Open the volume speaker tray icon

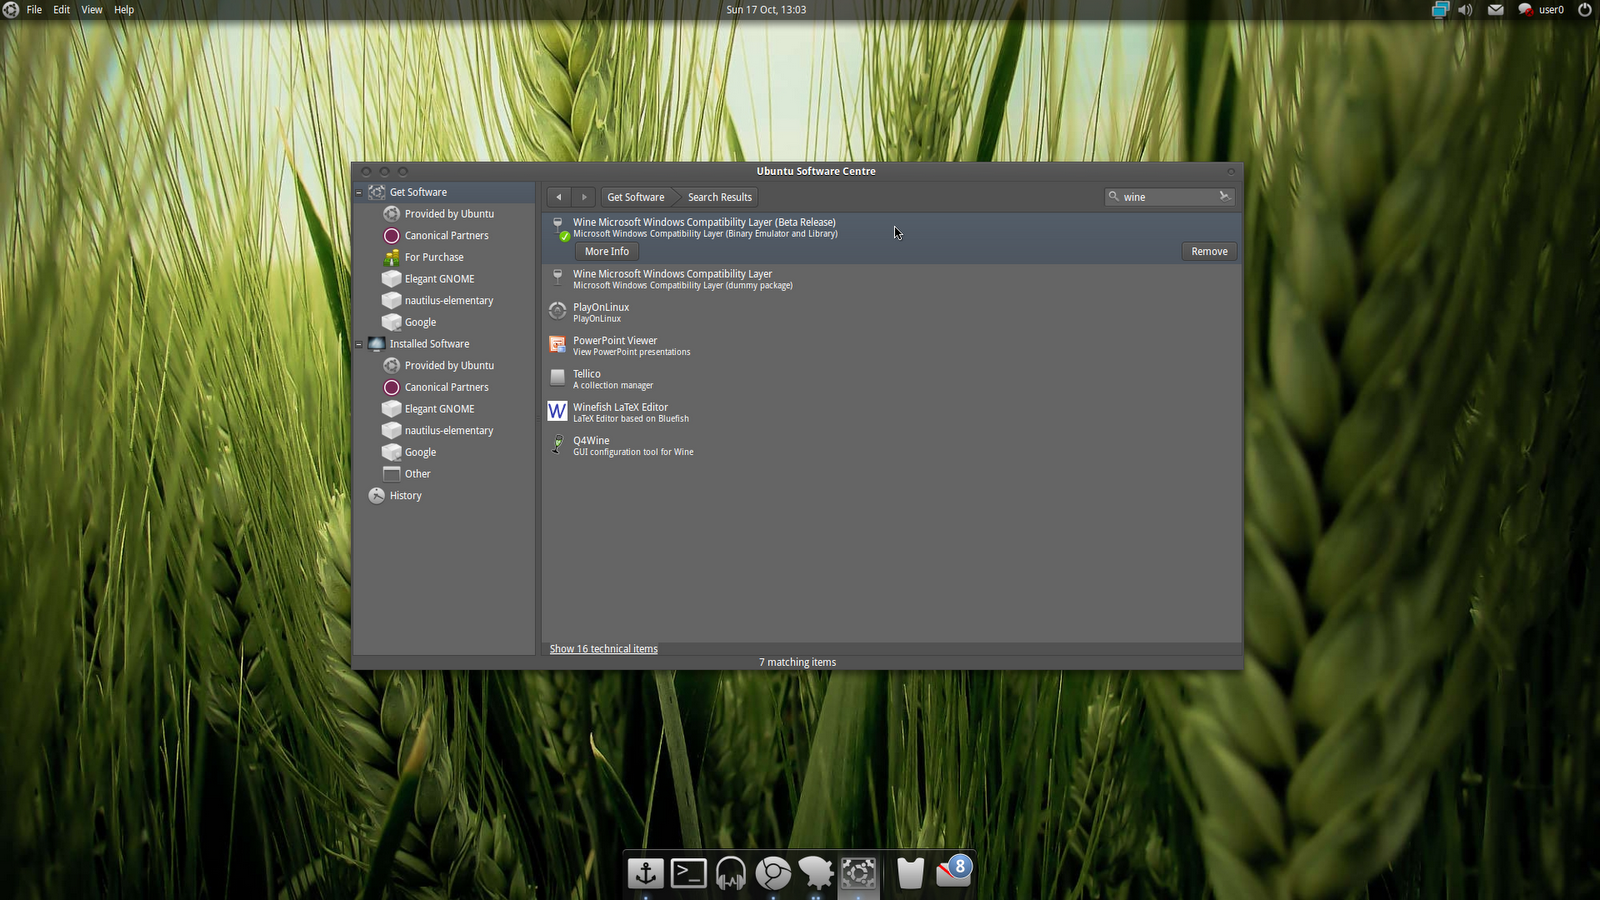point(1466,10)
